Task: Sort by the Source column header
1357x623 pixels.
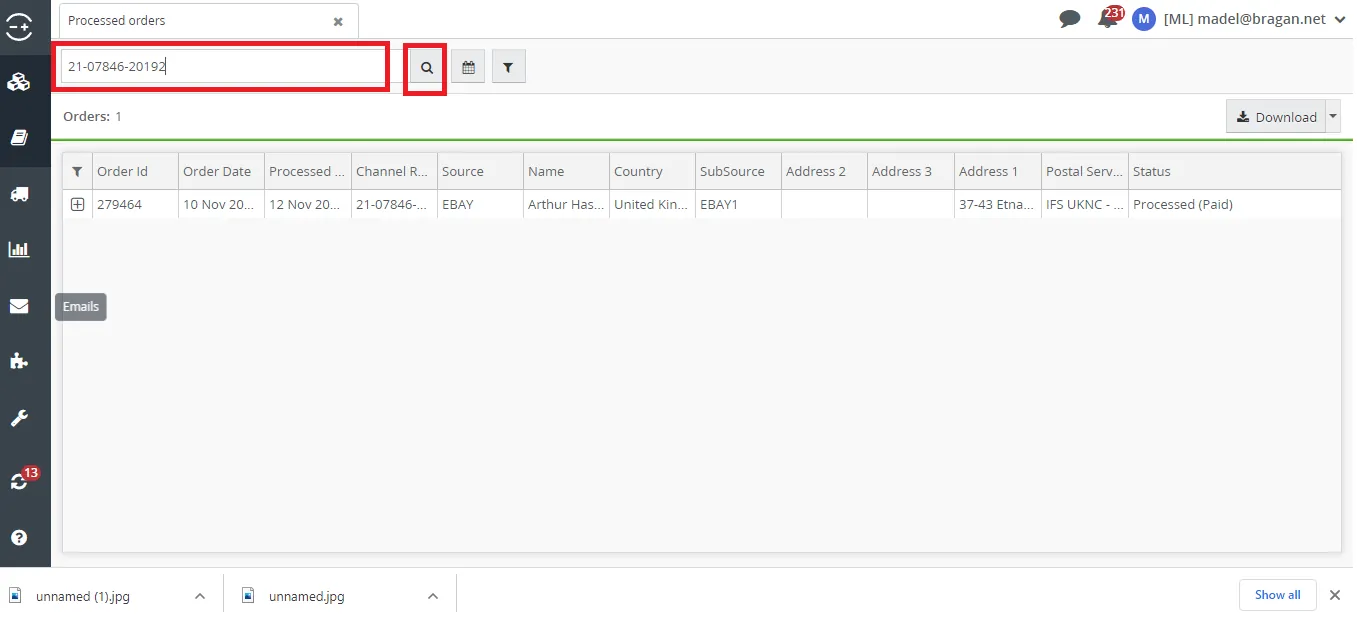Action: (480, 171)
